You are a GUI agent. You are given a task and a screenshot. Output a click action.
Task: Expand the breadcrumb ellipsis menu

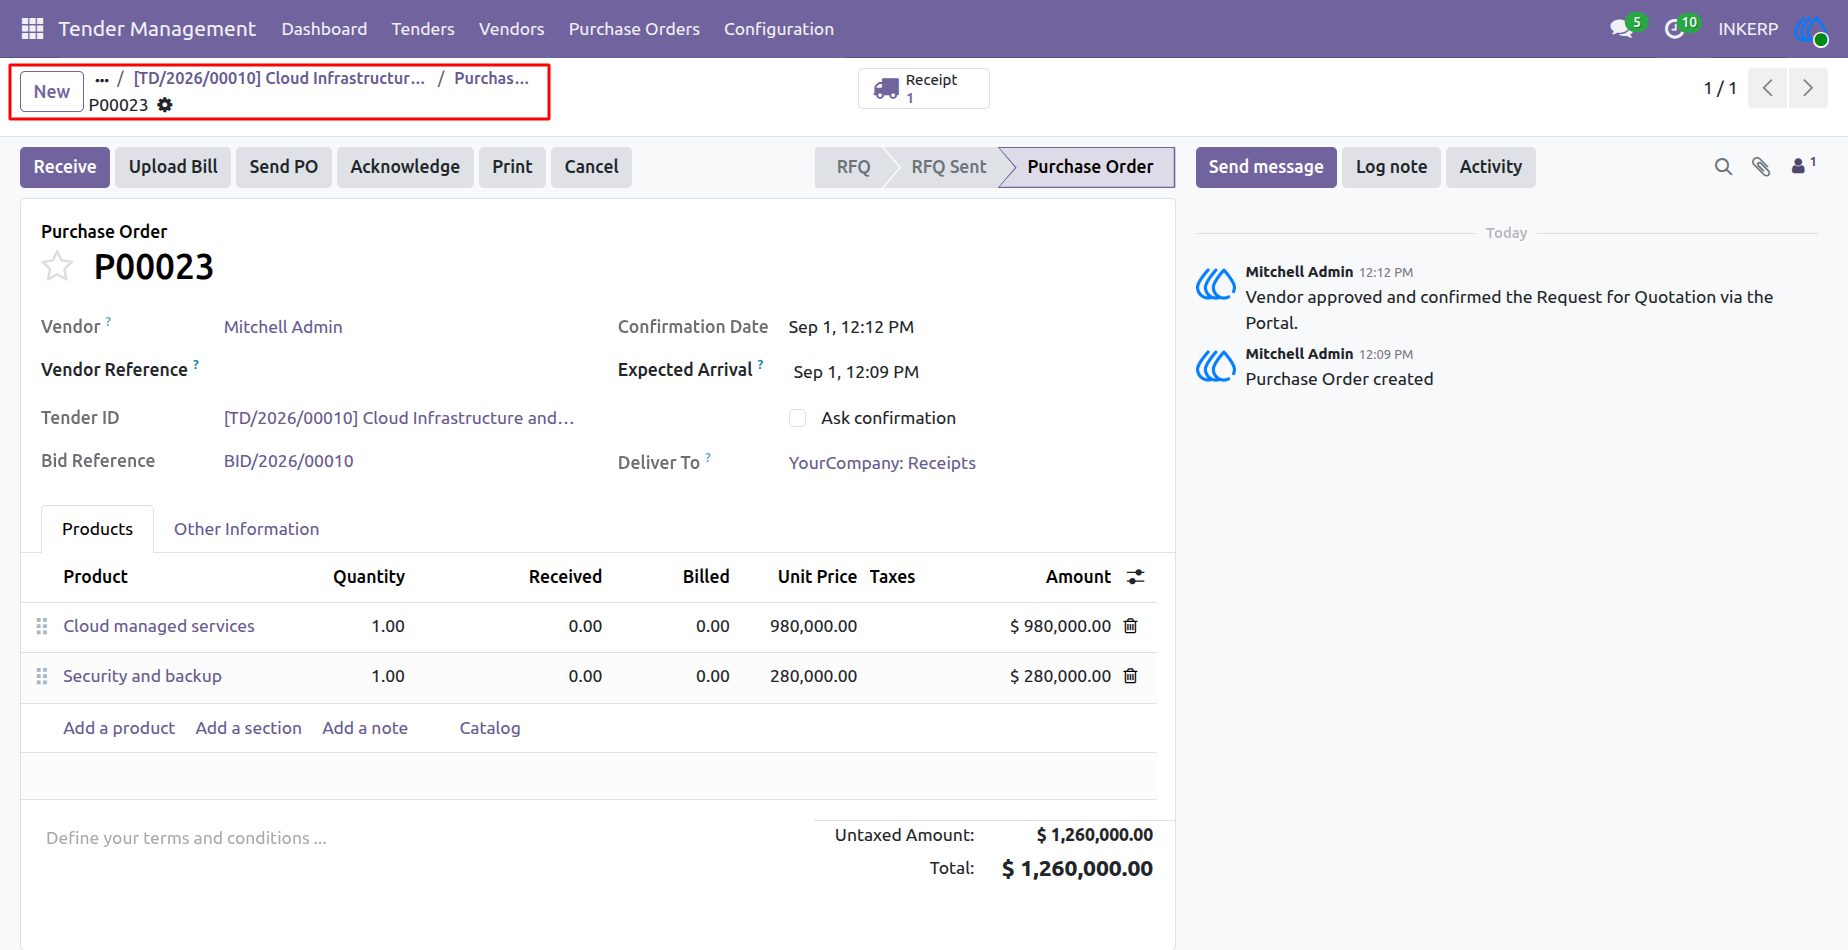[x=102, y=79]
